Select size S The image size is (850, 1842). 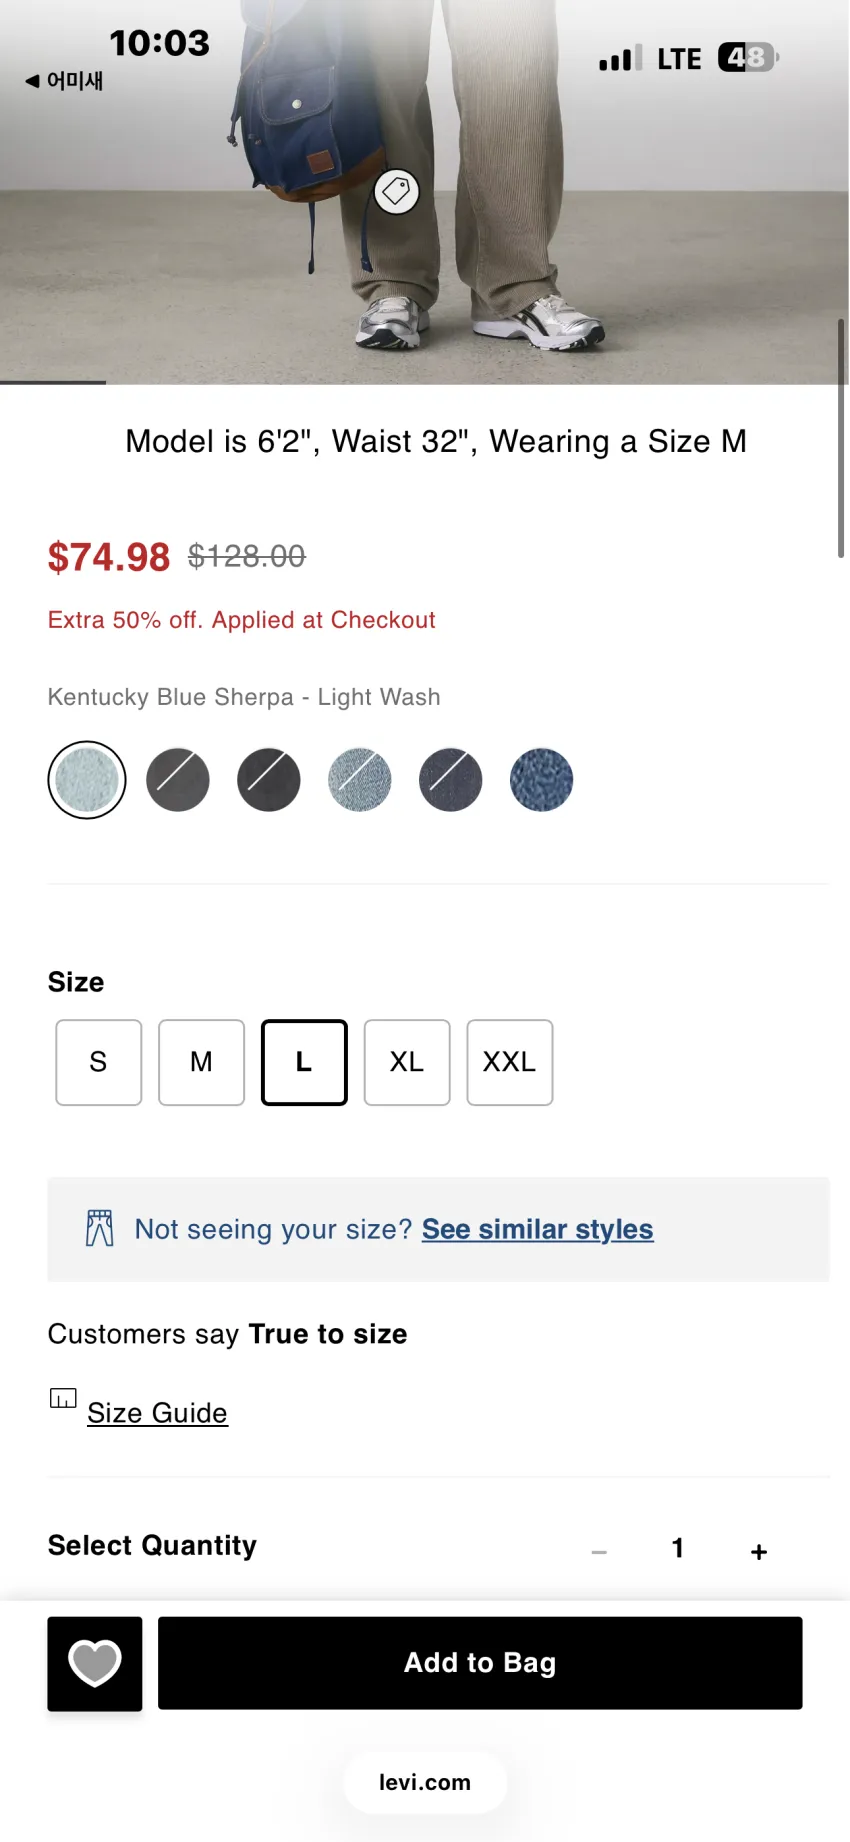99,1062
